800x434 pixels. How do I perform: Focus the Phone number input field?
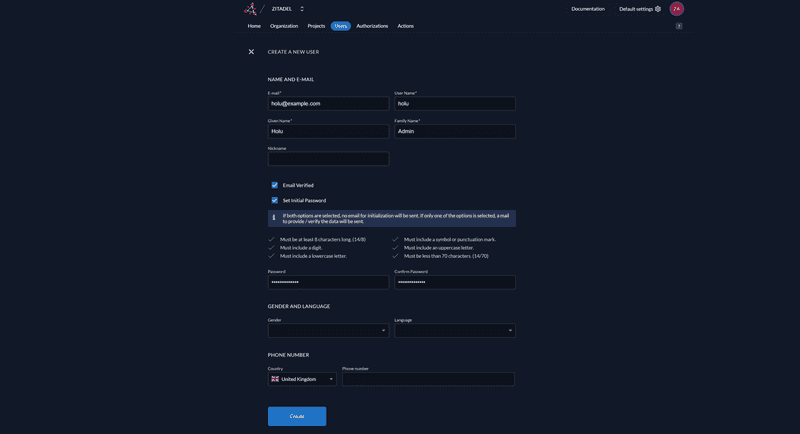[428, 379]
